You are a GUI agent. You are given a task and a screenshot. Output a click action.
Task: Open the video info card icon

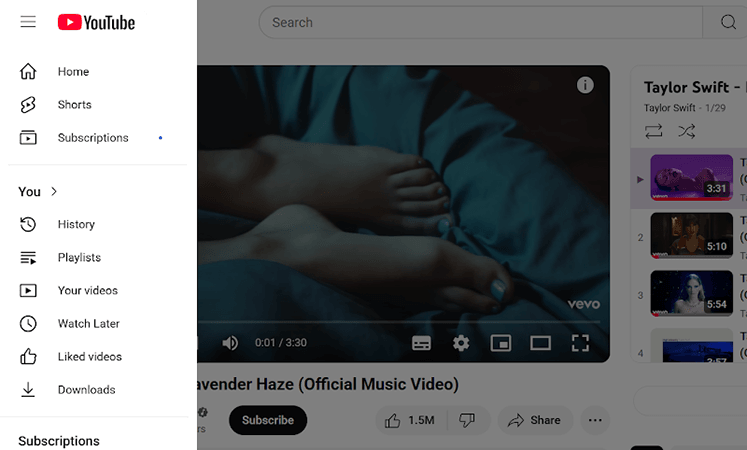pos(585,85)
